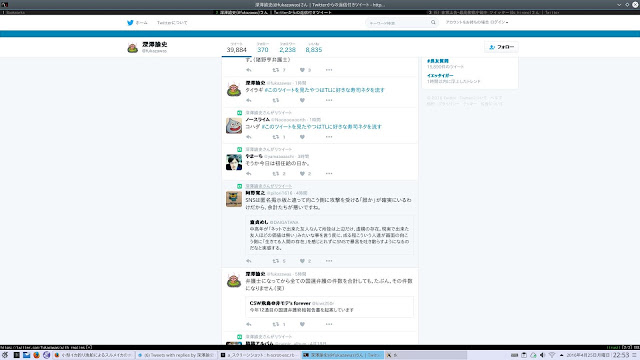This screenshot has width=640, height=360.
Task: Launch Firefox from the taskbar
Action: point(36,355)
